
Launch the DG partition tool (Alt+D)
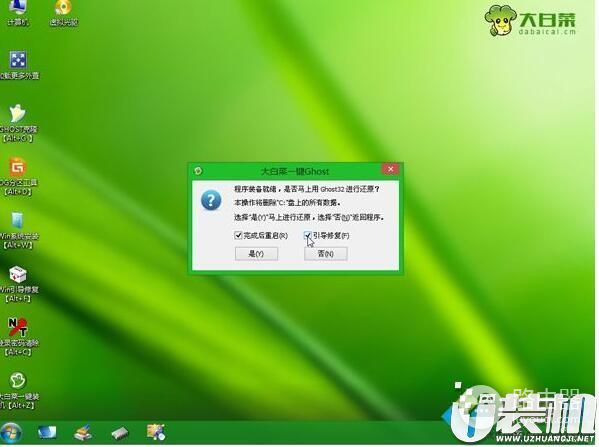pyautogui.click(x=18, y=177)
